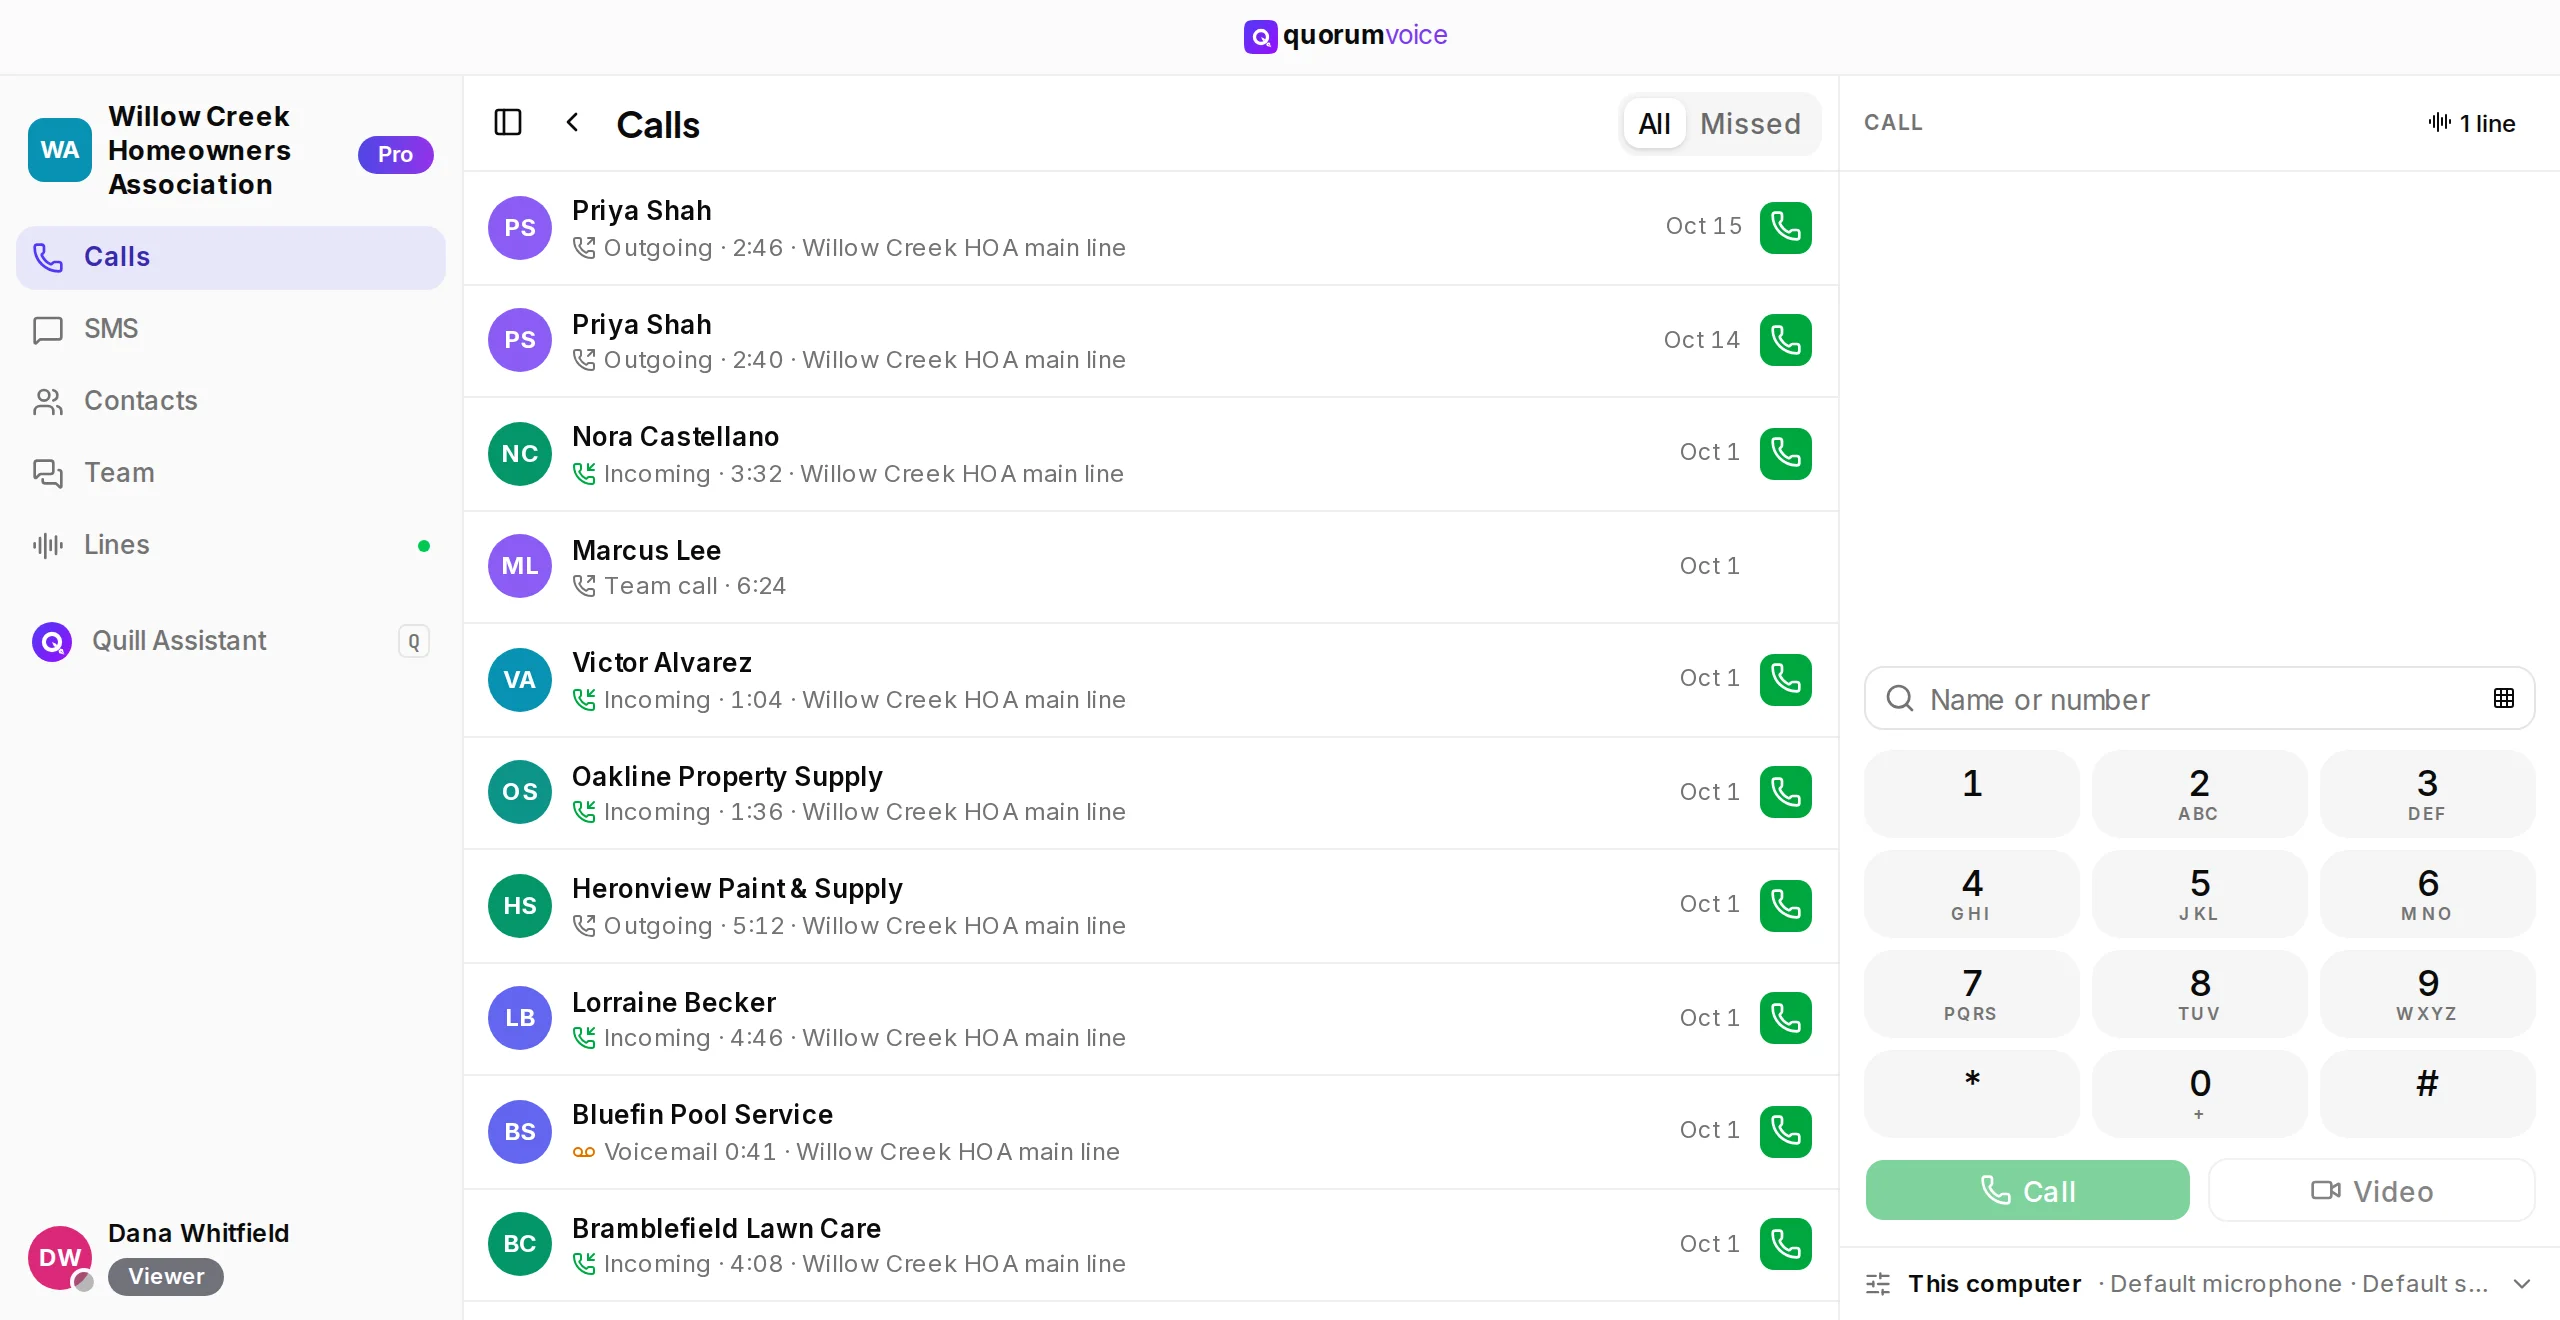The width and height of the screenshot is (2560, 1320).
Task: Tap the dial pad star key
Action: [1972, 1094]
